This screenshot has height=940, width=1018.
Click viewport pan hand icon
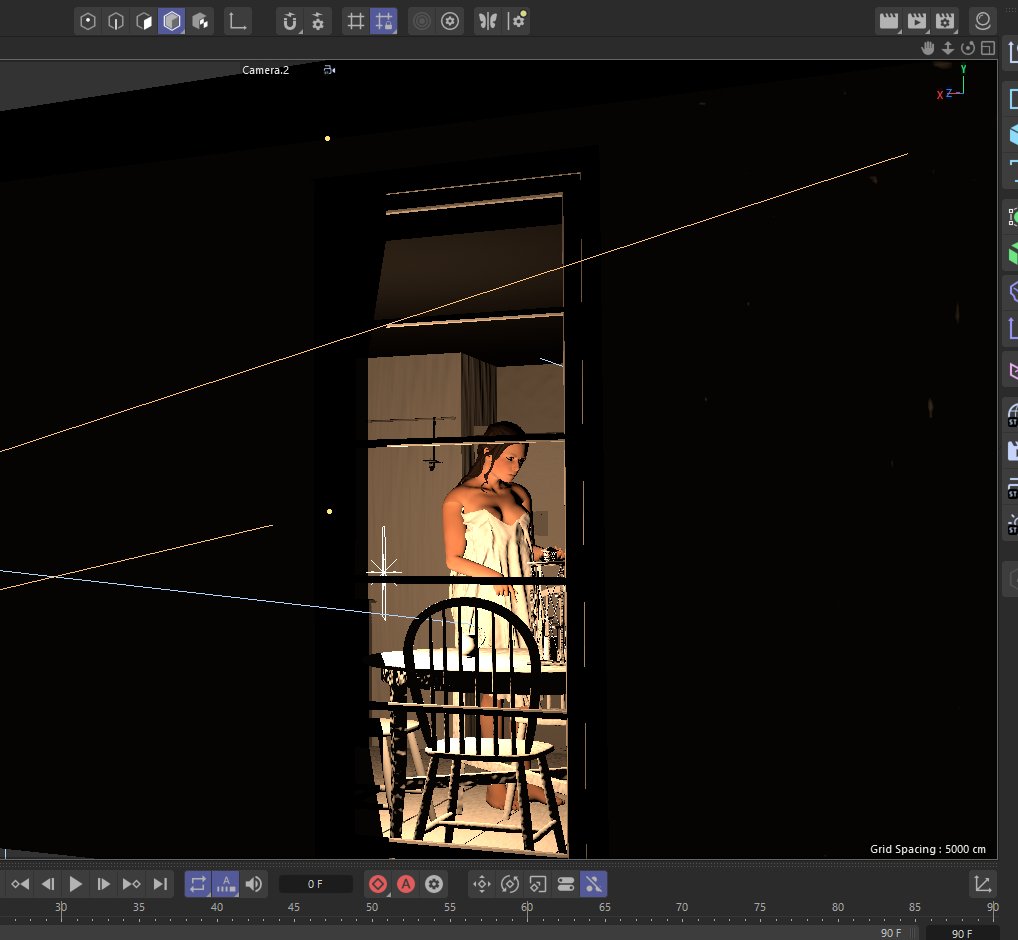click(928, 48)
